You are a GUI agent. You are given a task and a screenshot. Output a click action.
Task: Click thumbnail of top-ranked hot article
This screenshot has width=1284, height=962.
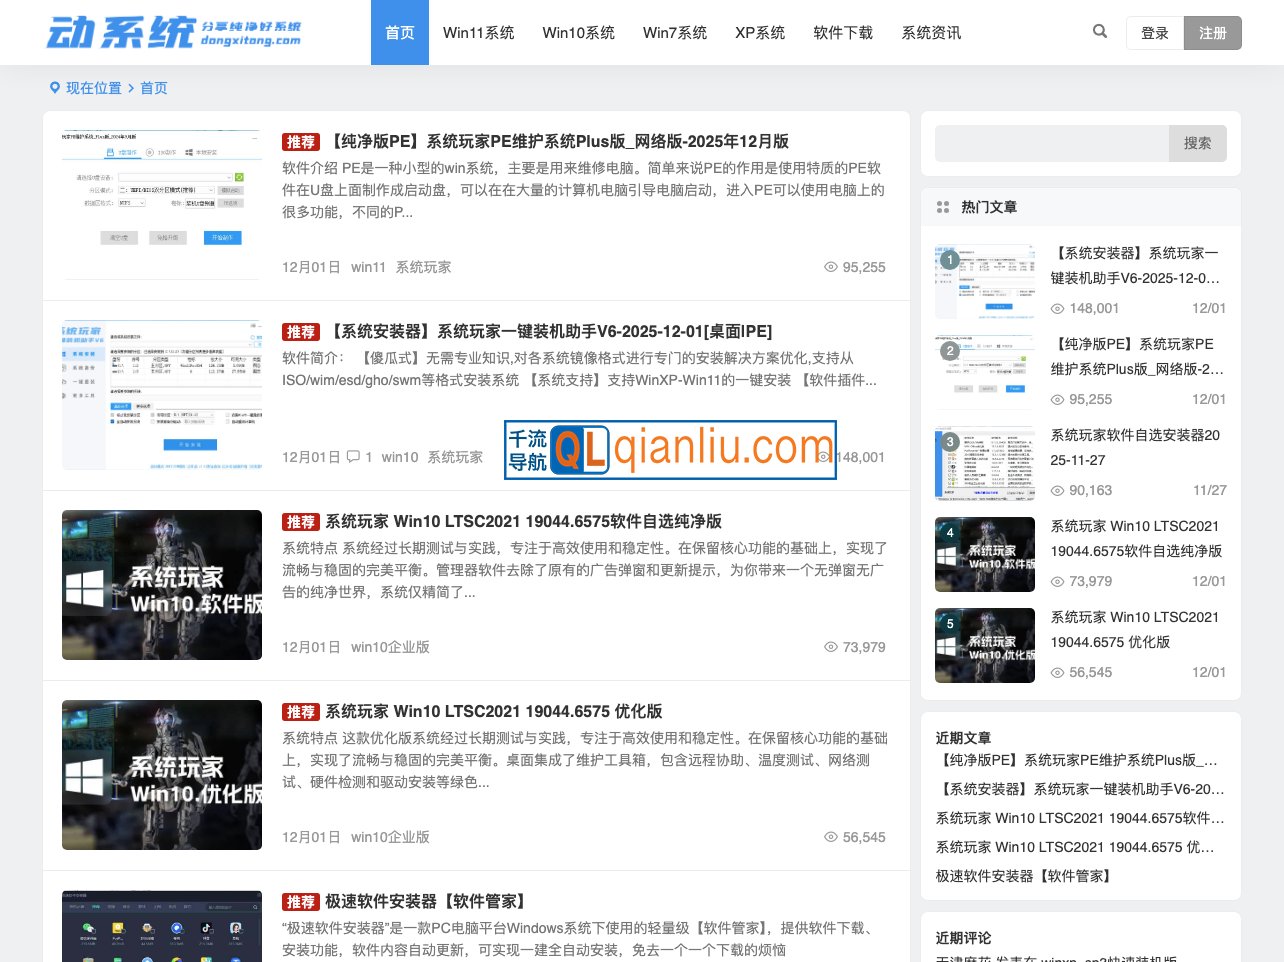(x=985, y=281)
